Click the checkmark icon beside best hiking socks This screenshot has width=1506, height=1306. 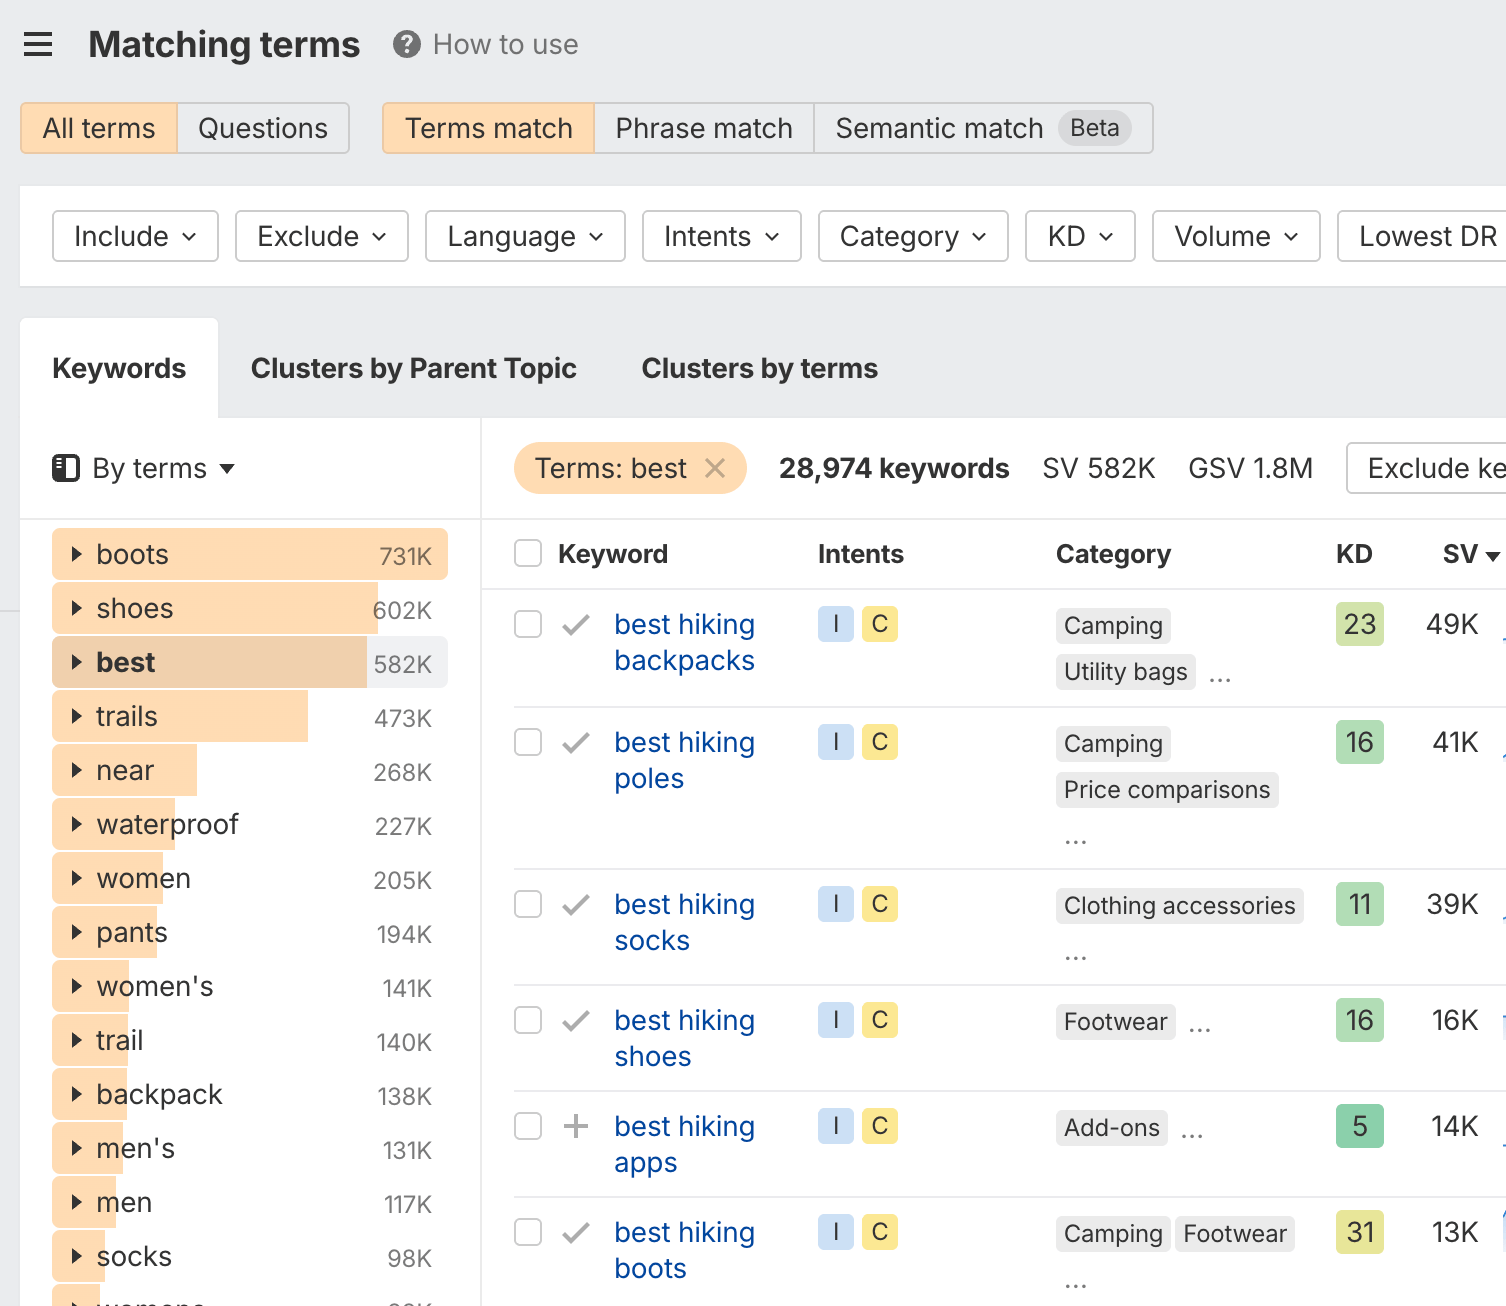(x=575, y=905)
